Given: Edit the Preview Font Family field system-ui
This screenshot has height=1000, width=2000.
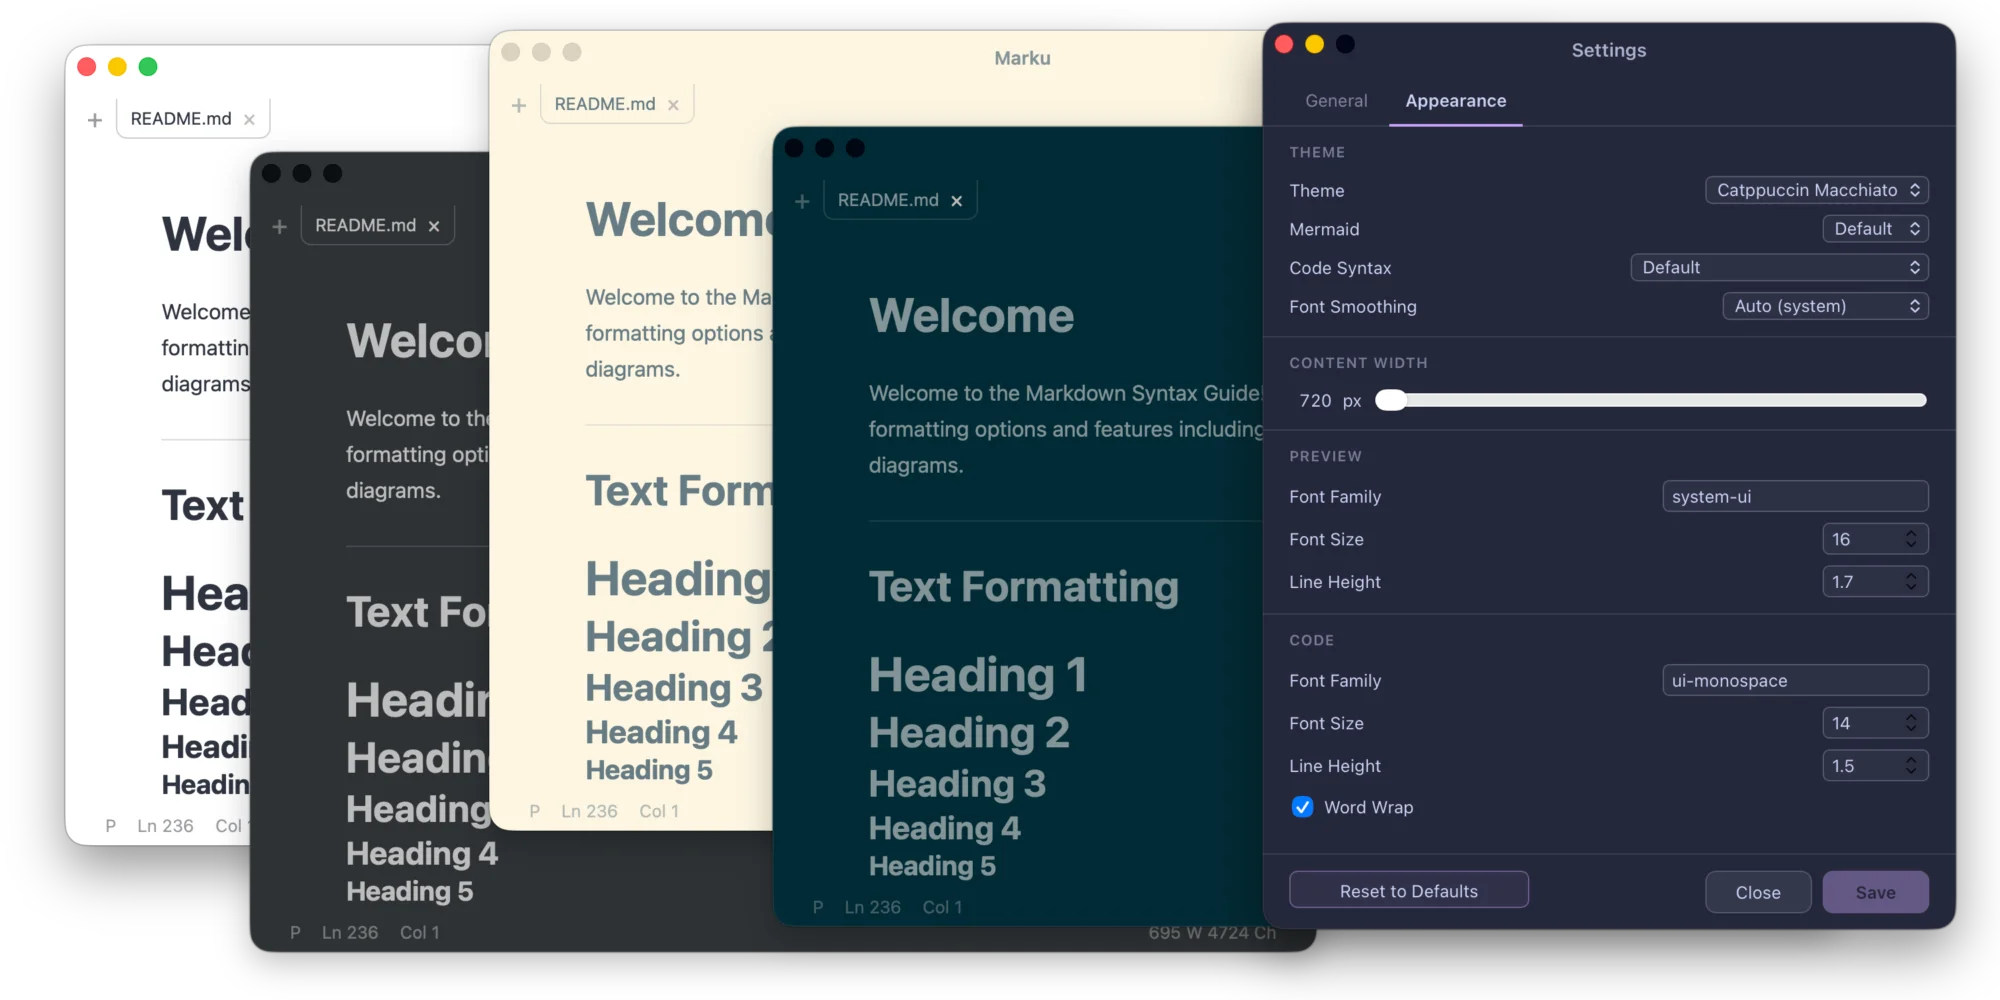Looking at the screenshot, I should [x=1795, y=497].
